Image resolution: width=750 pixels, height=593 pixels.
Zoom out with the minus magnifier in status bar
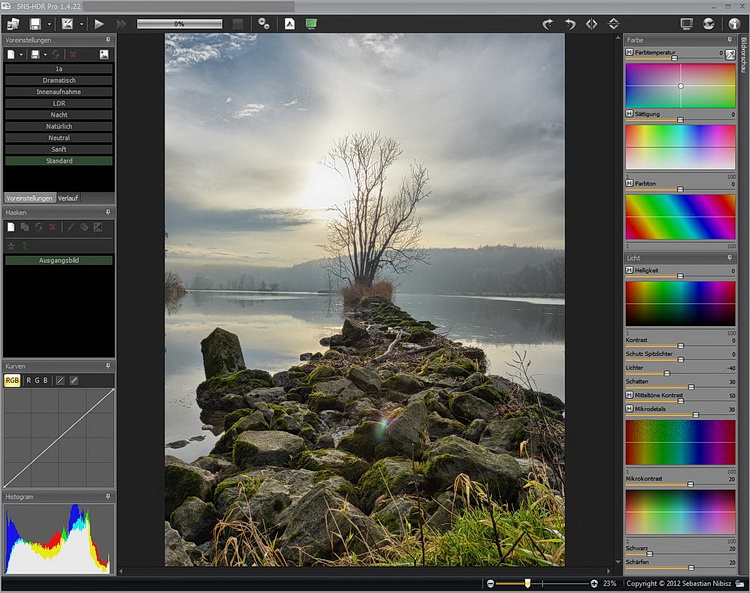pyautogui.click(x=490, y=583)
